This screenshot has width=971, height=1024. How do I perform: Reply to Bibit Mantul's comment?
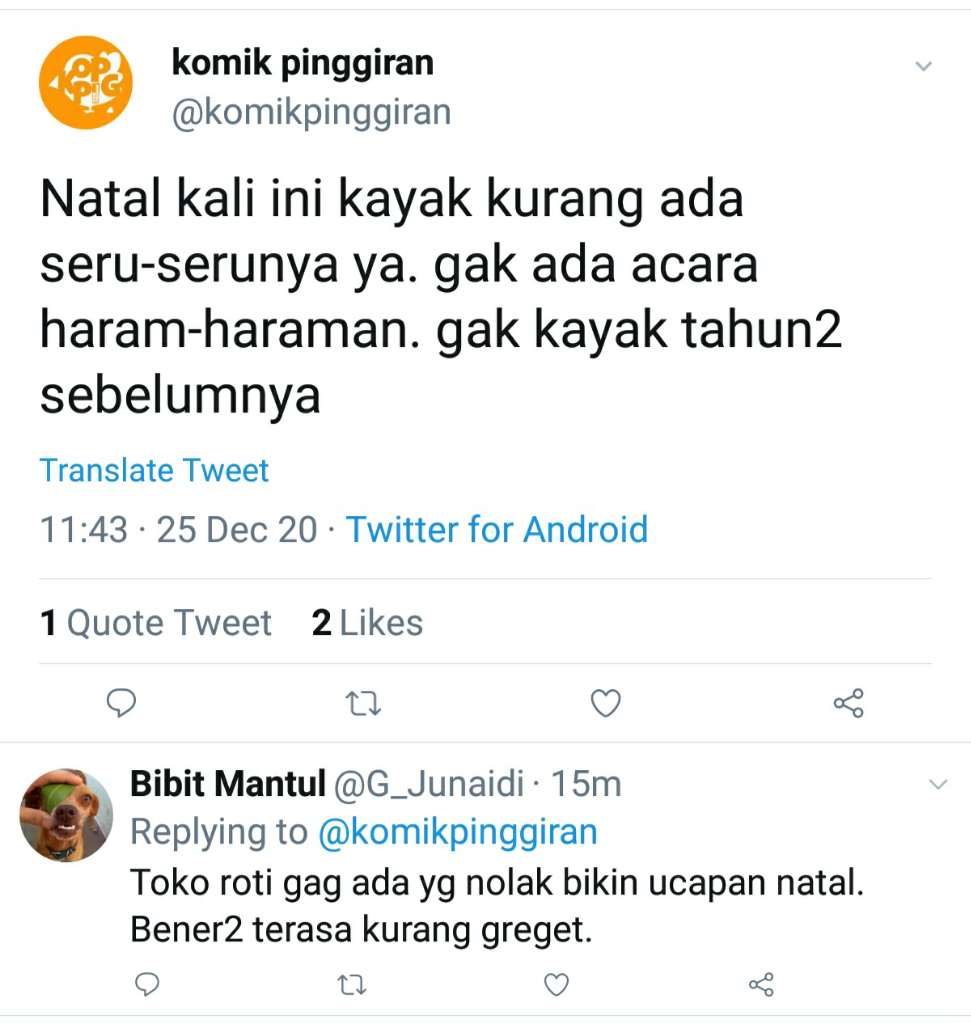(147, 985)
